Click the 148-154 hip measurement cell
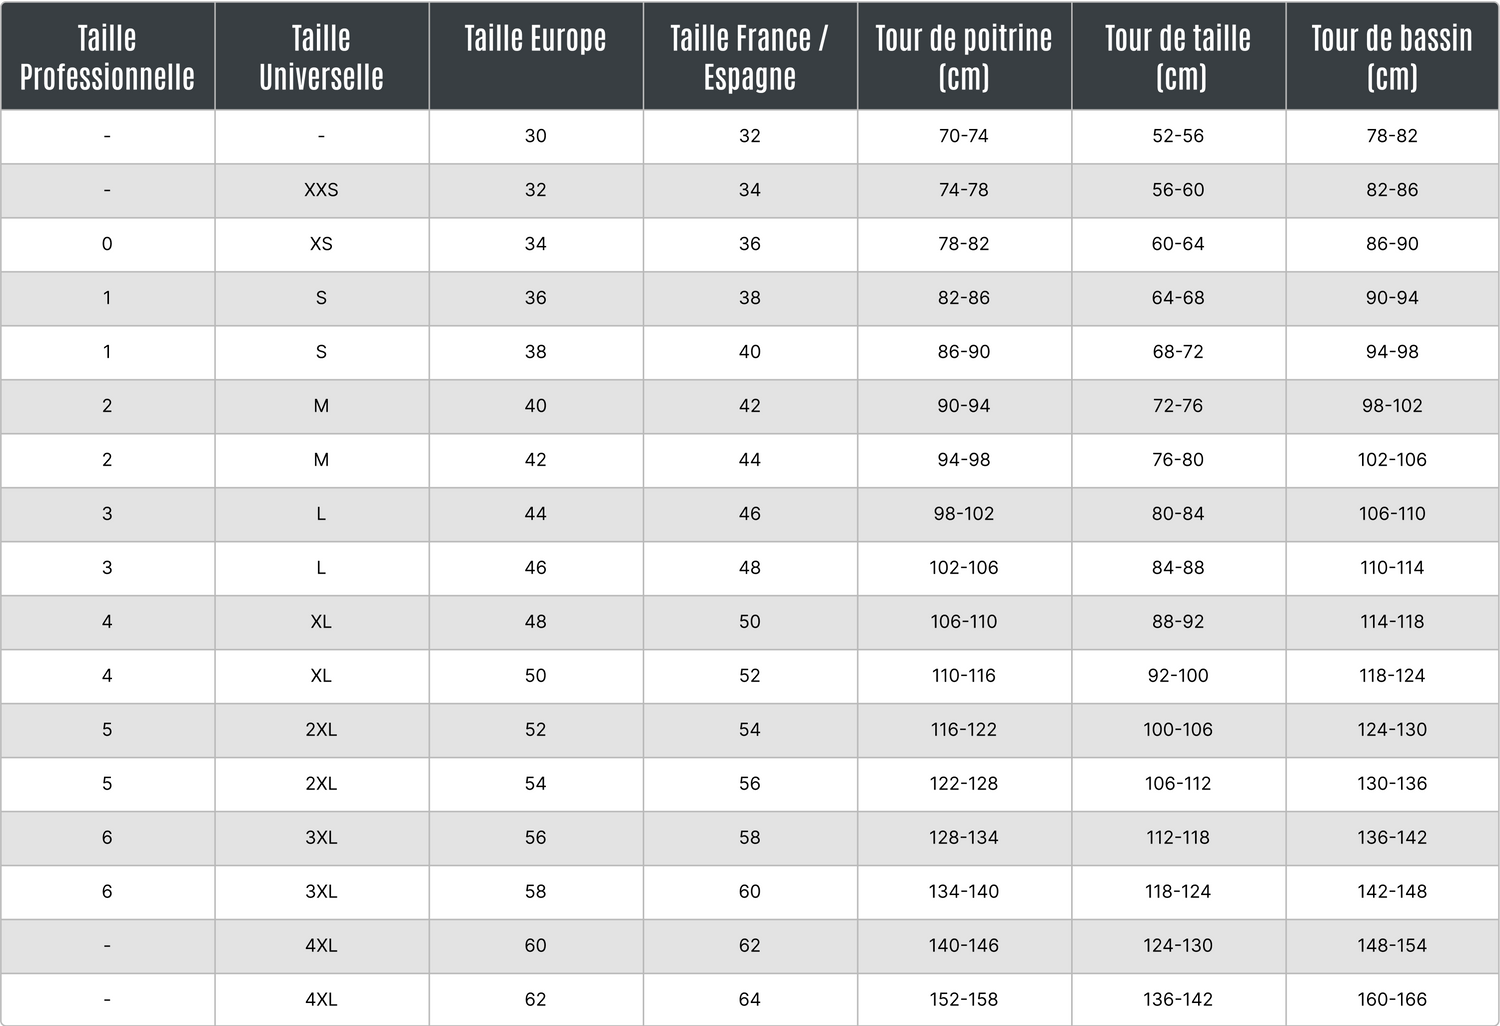 (1392, 945)
